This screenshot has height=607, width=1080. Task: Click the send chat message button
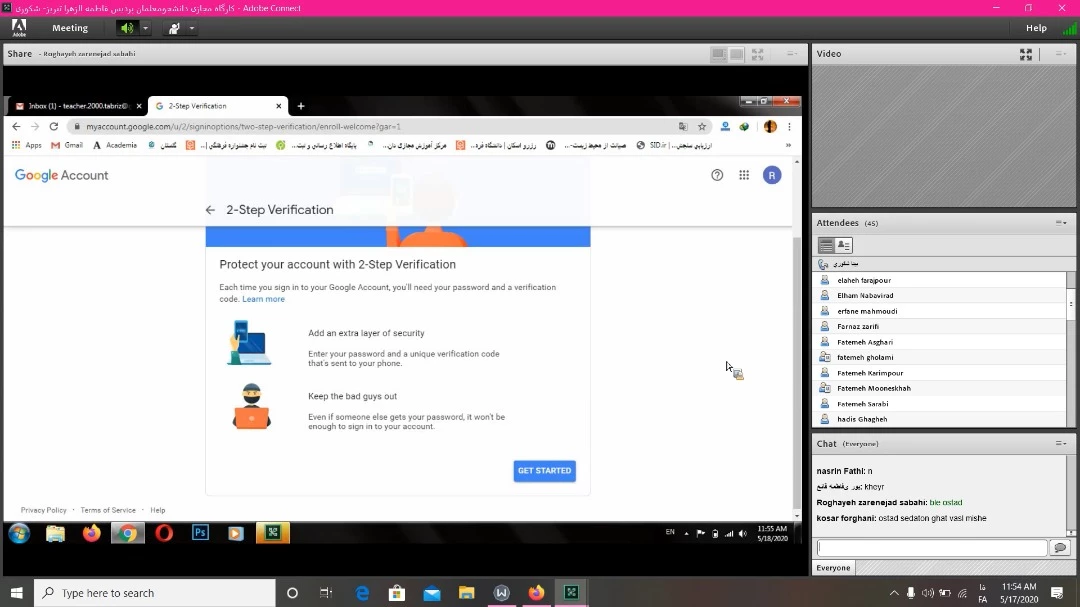tap(1060, 548)
